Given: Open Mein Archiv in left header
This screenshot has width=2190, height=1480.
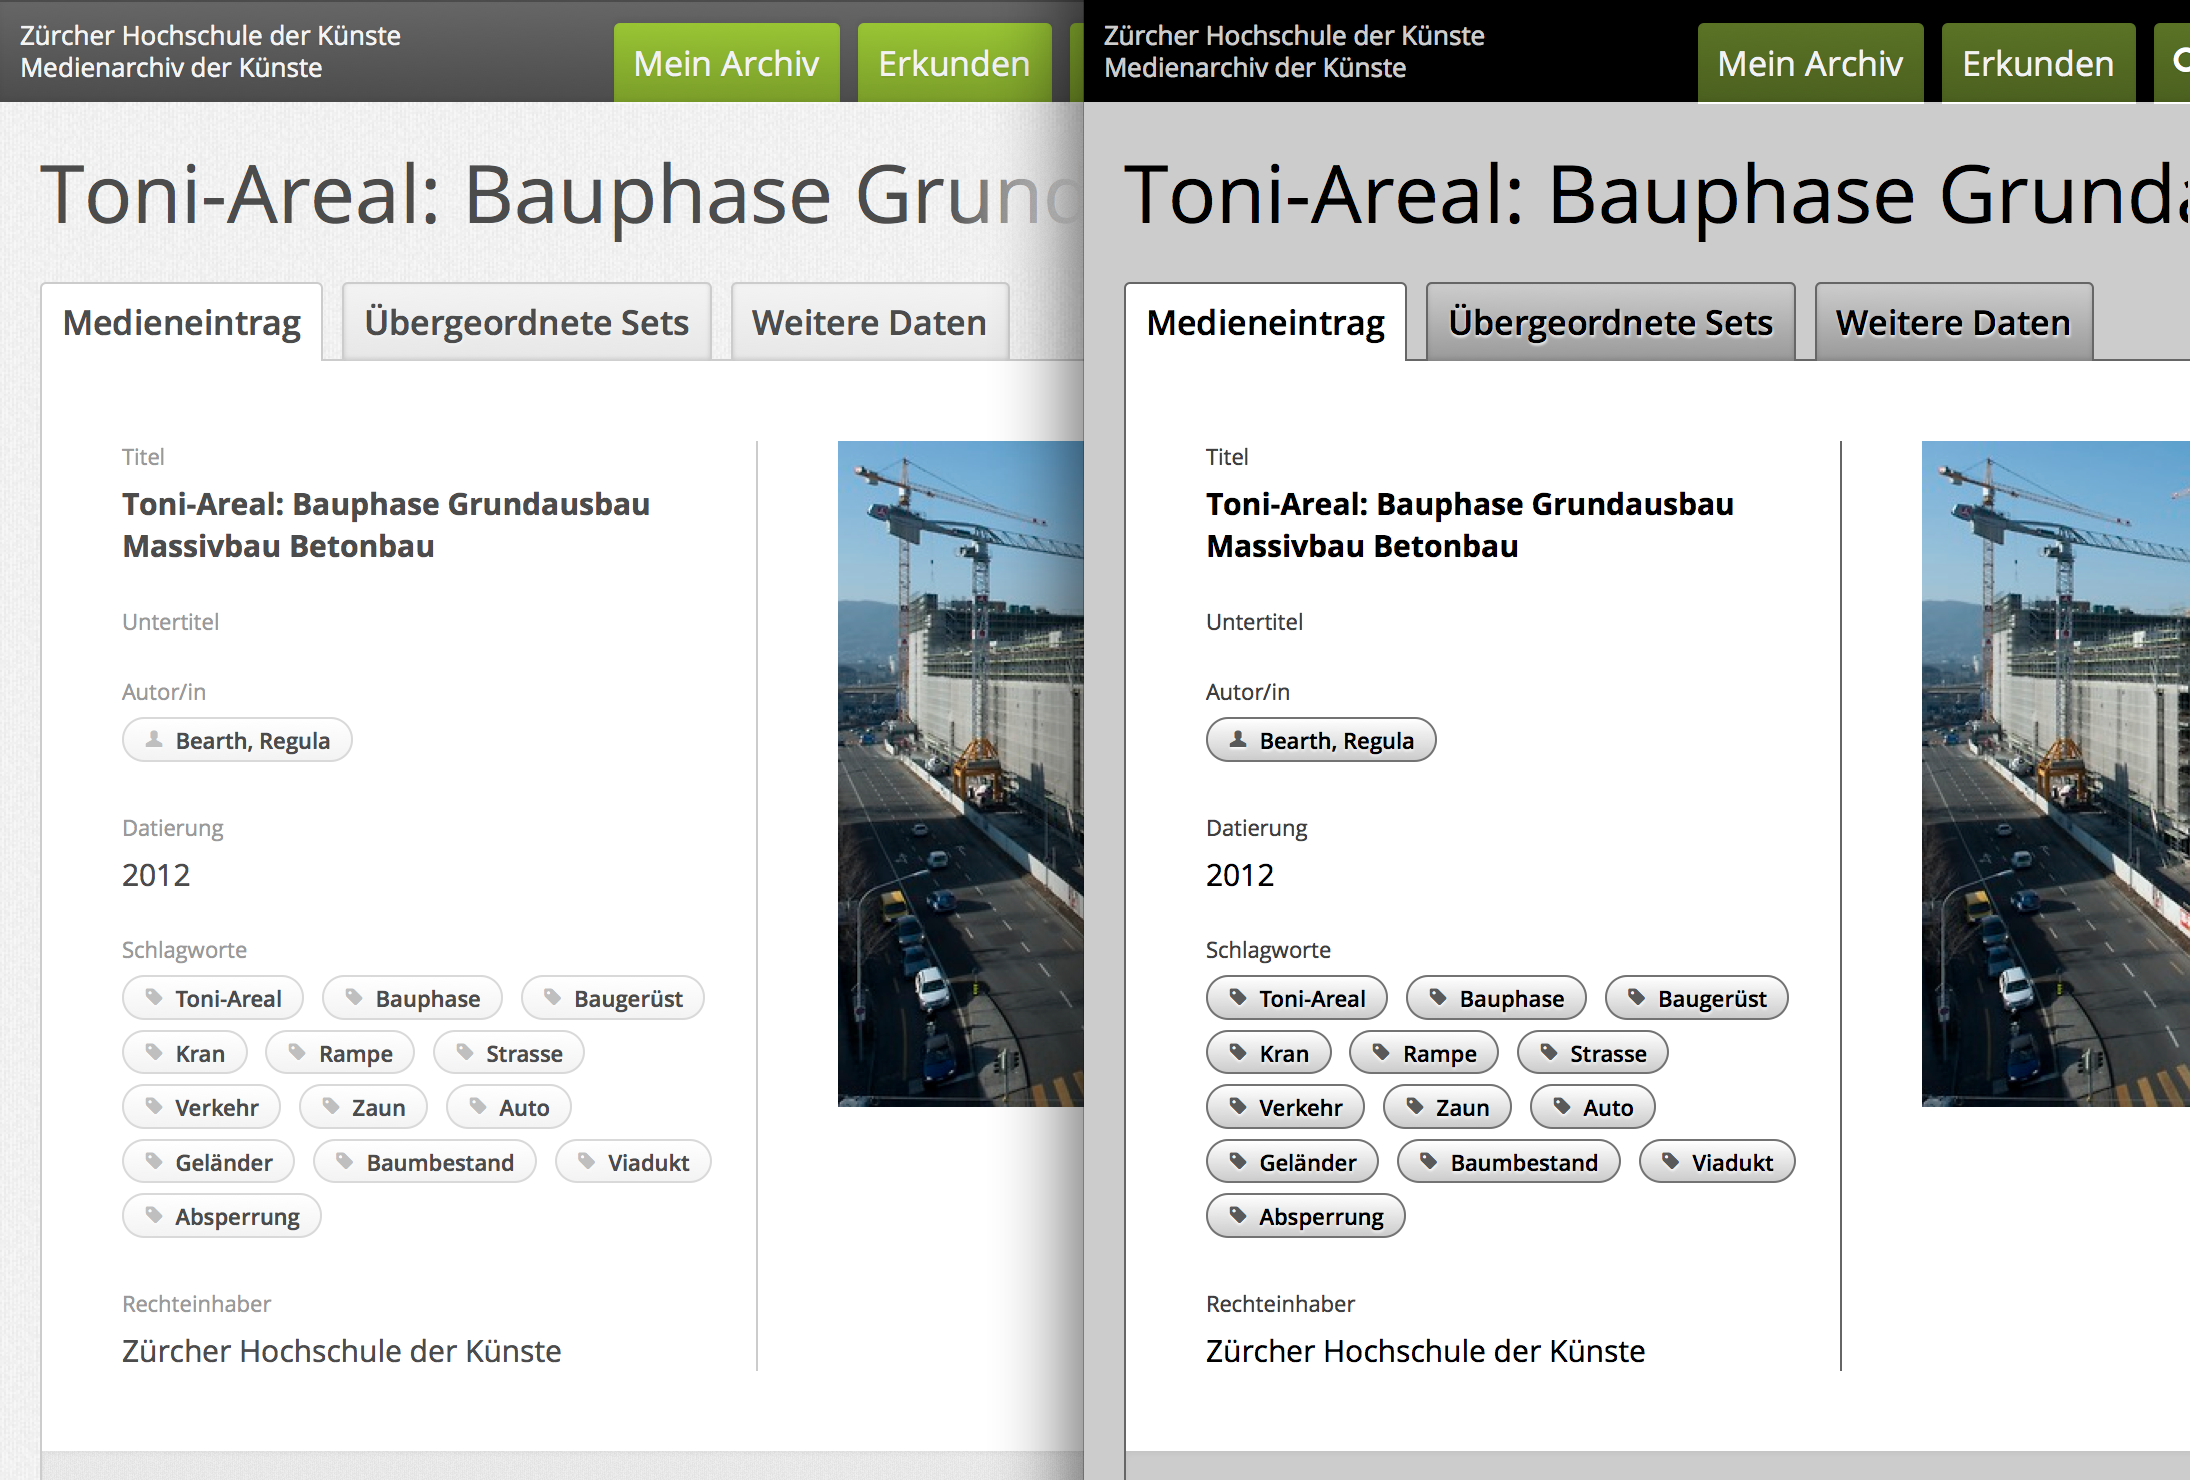Looking at the screenshot, I should [x=726, y=63].
